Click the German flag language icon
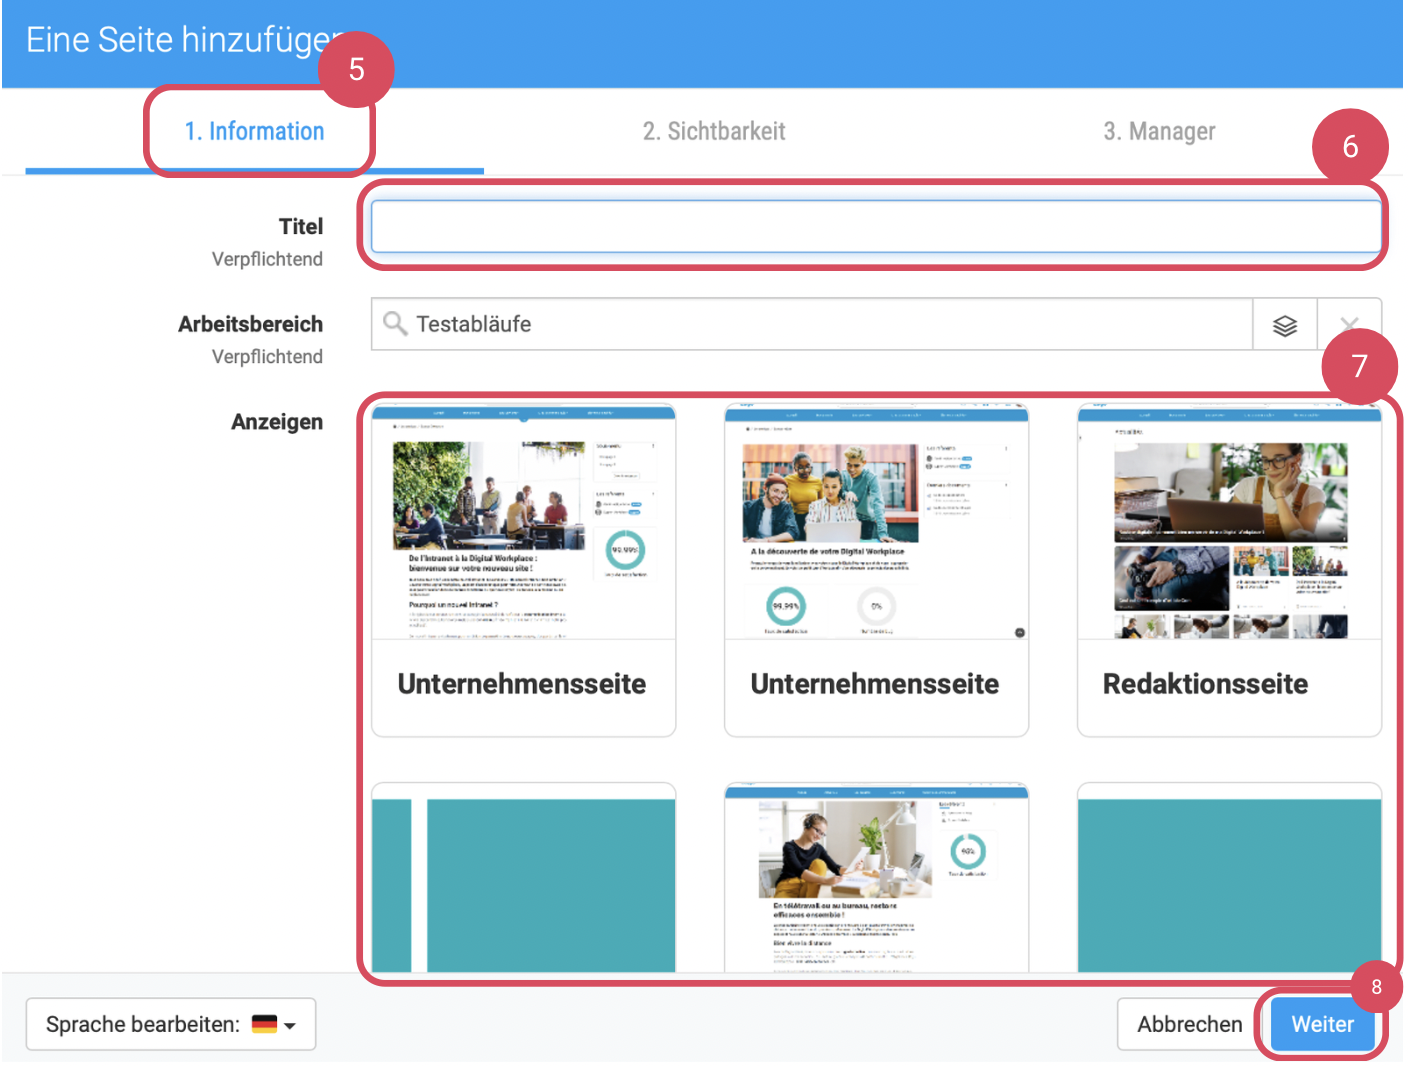The image size is (1408, 1066). [264, 1024]
